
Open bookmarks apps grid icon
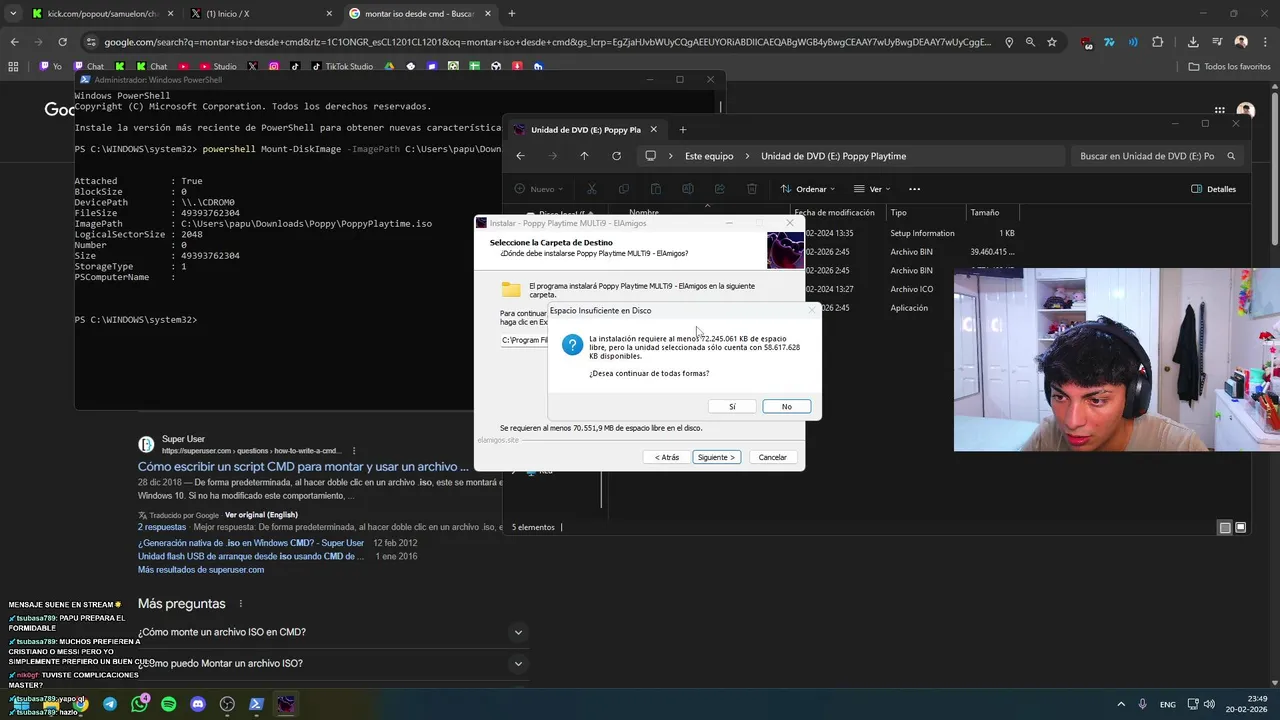click(x=13, y=67)
